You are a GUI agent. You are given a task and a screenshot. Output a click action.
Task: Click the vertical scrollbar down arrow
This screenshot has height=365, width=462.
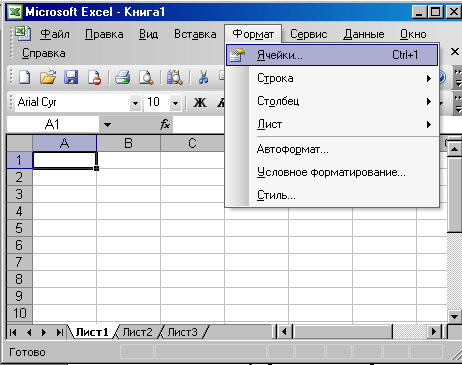tap(454, 316)
